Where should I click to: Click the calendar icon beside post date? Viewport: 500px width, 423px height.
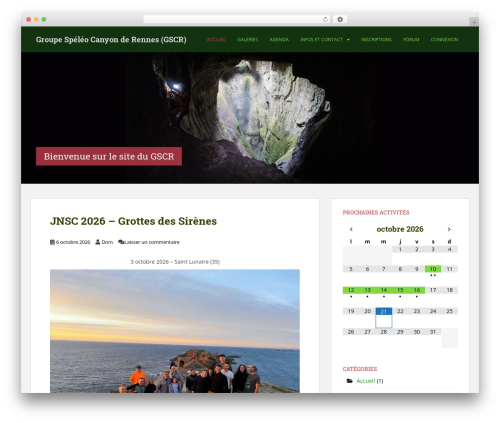click(52, 242)
